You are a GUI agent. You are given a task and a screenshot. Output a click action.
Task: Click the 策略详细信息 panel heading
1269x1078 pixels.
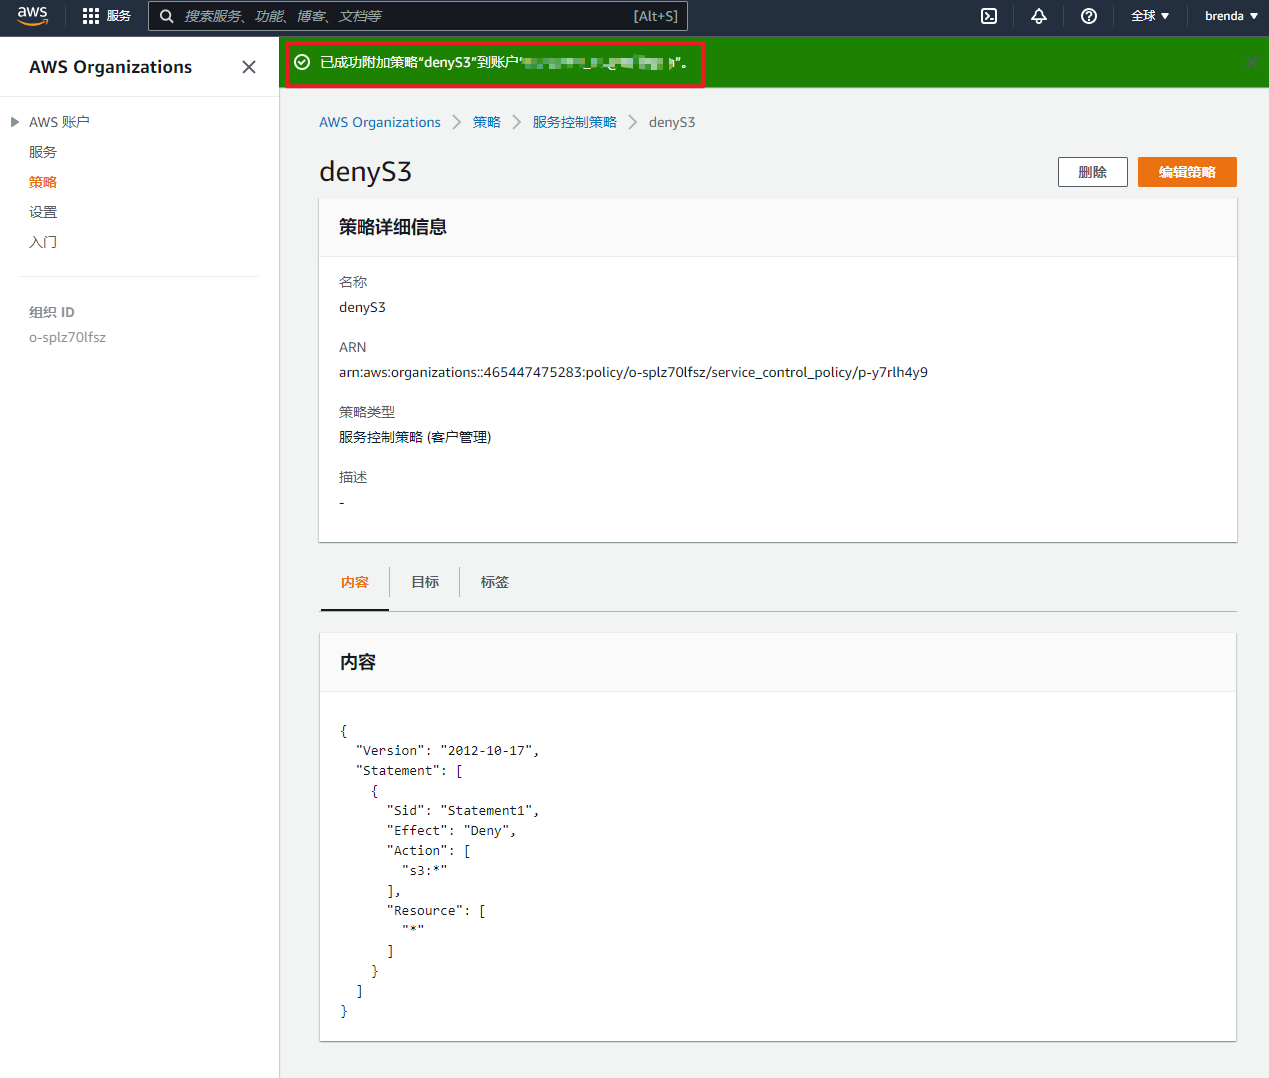(x=393, y=227)
